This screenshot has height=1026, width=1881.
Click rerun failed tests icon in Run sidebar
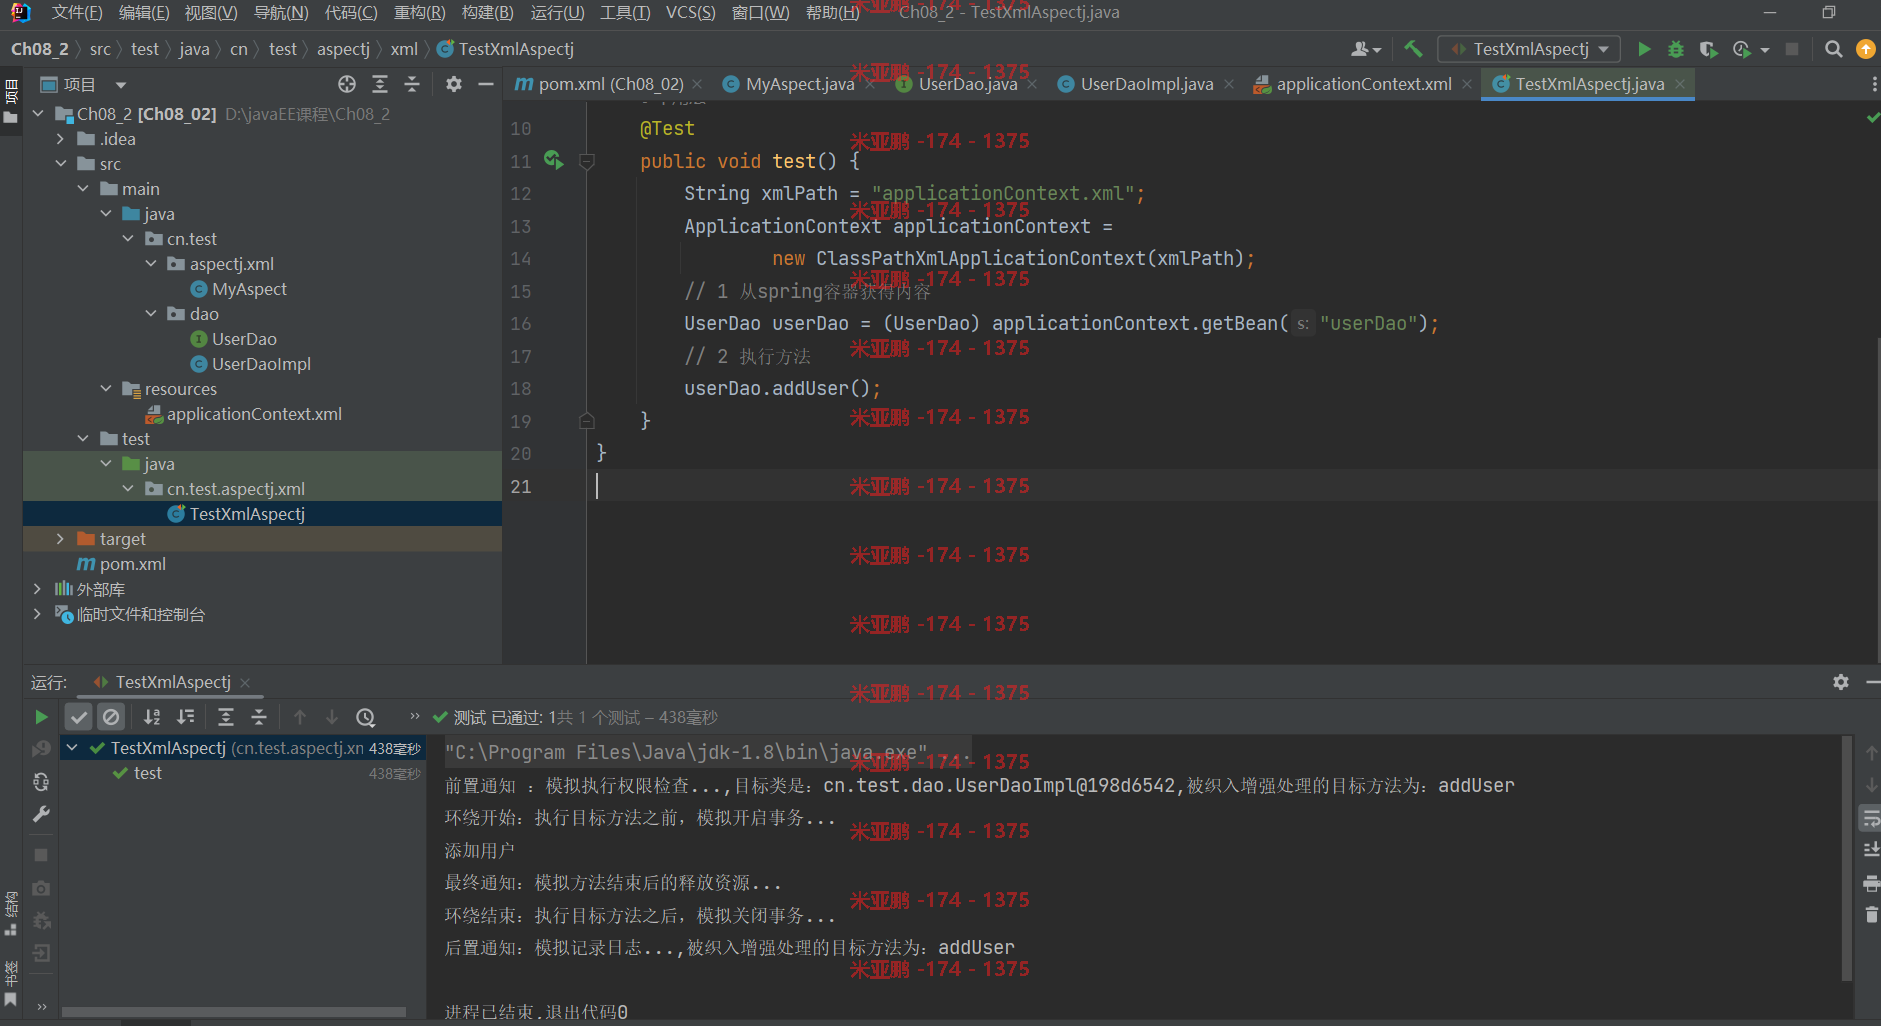[41, 749]
